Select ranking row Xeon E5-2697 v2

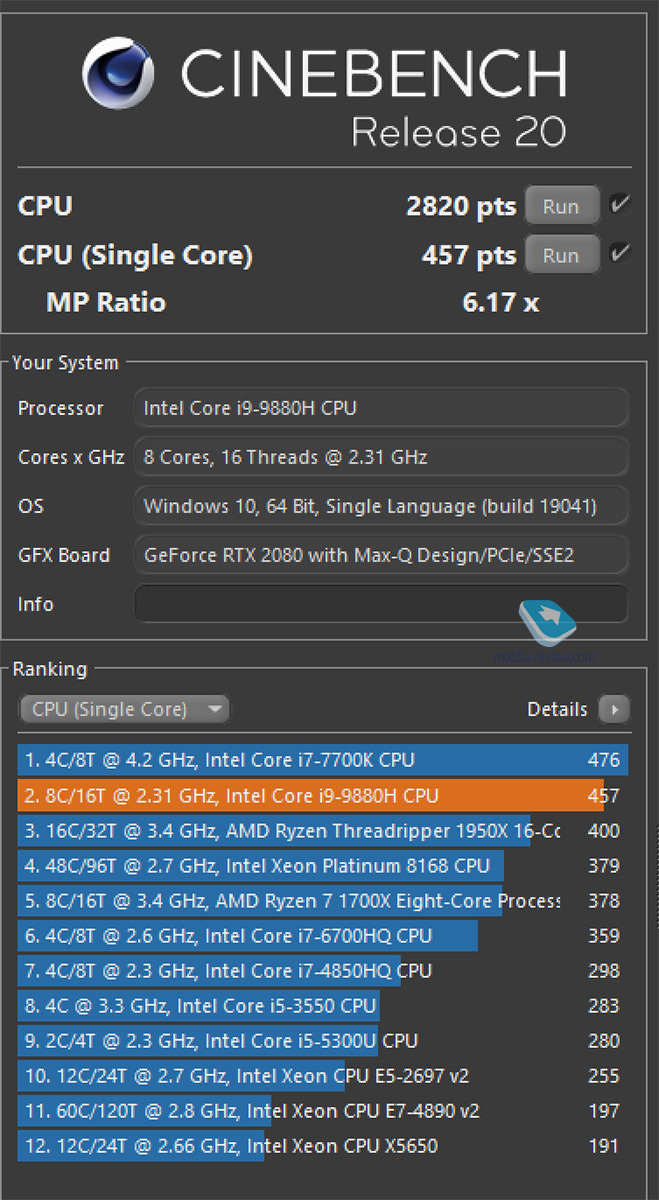[323, 1076]
